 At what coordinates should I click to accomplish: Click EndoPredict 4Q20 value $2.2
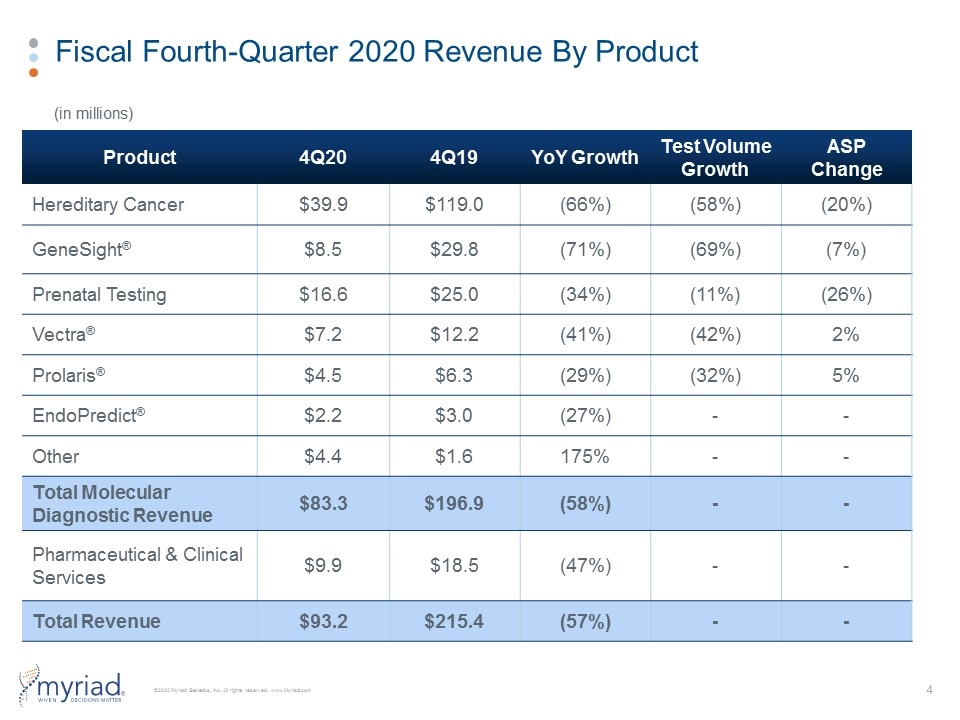point(323,416)
